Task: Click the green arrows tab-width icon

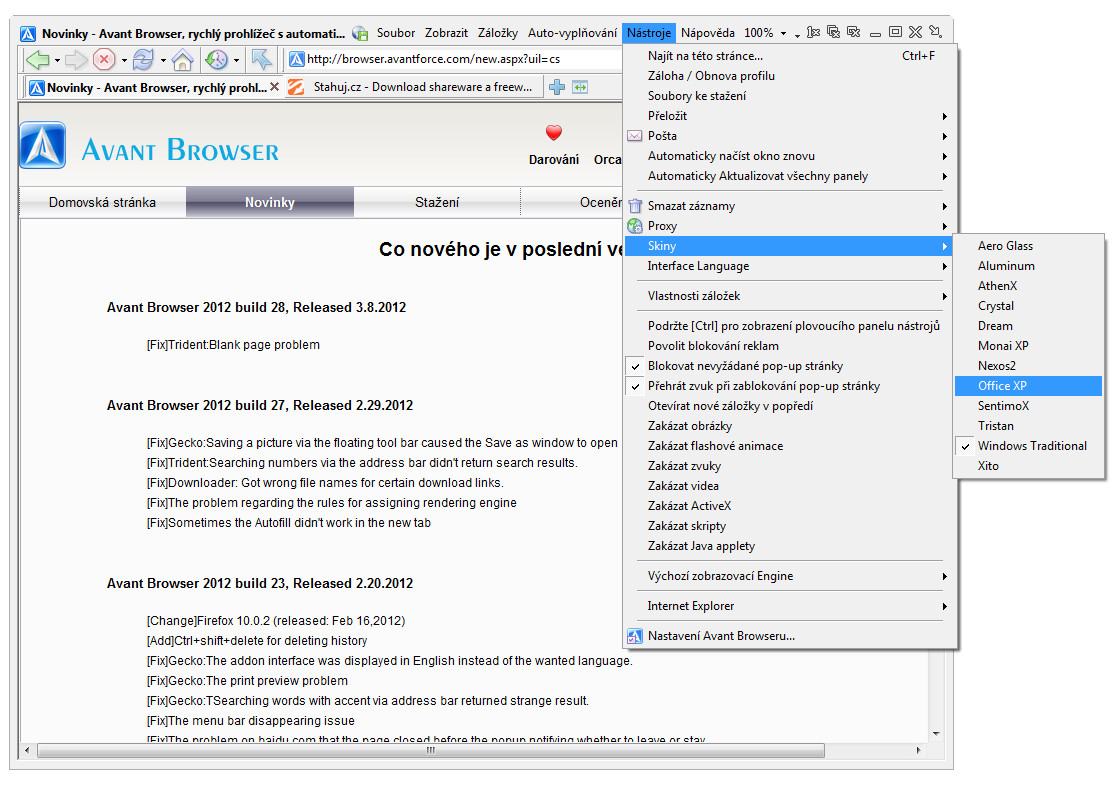Action: [580, 87]
